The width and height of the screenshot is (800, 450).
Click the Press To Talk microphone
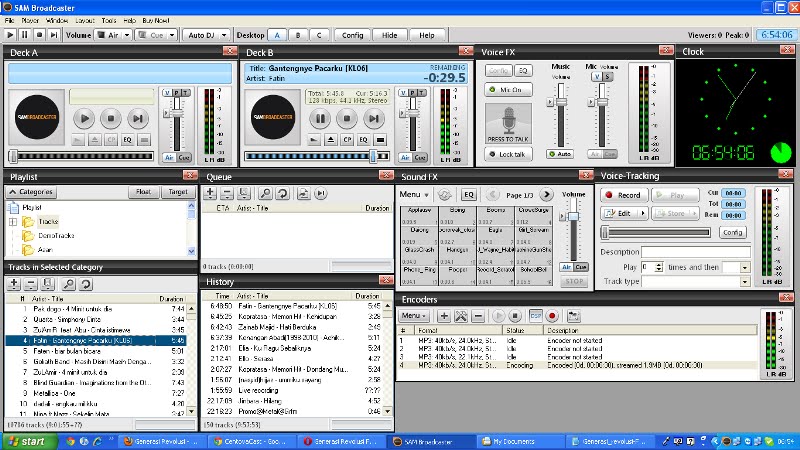coord(508,123)
